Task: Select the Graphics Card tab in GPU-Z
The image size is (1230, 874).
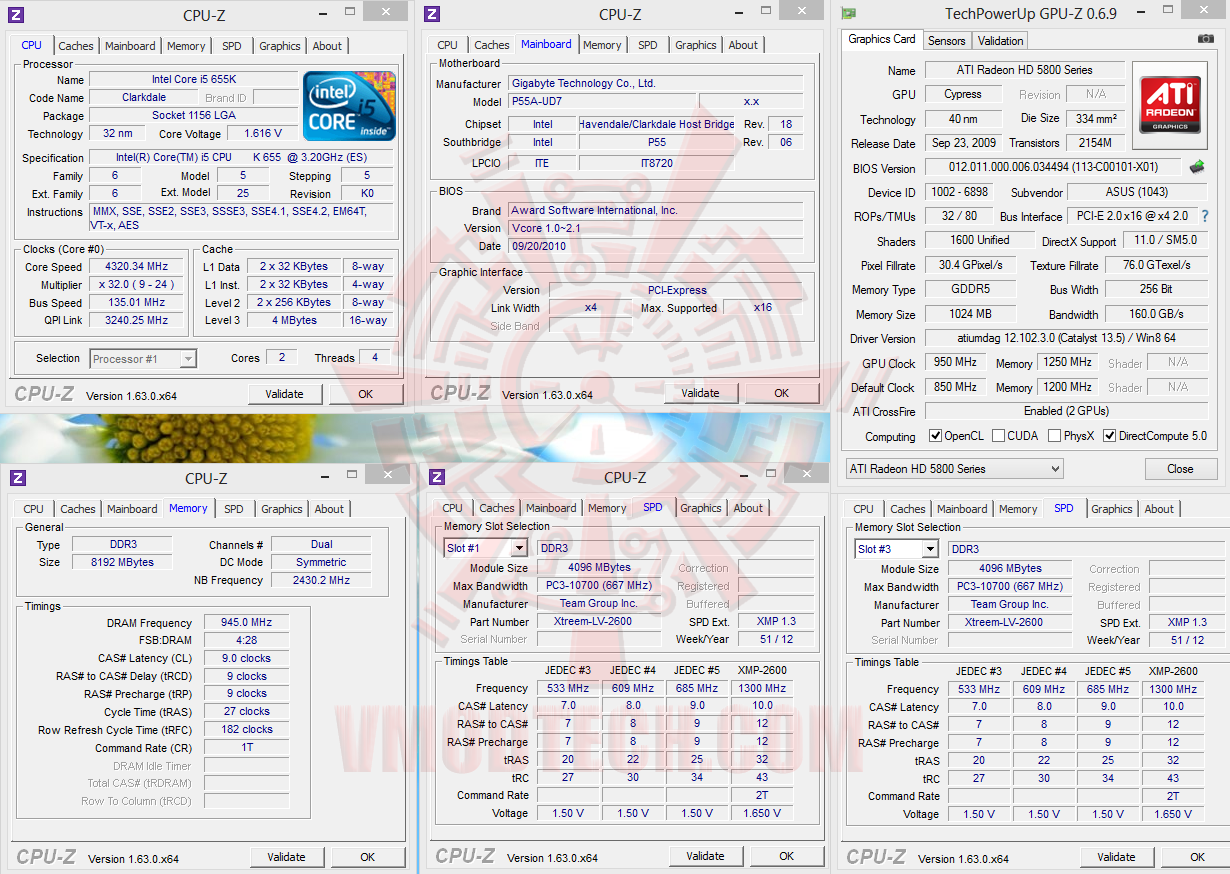Action: pyautogui.click(x=882, y=39)
